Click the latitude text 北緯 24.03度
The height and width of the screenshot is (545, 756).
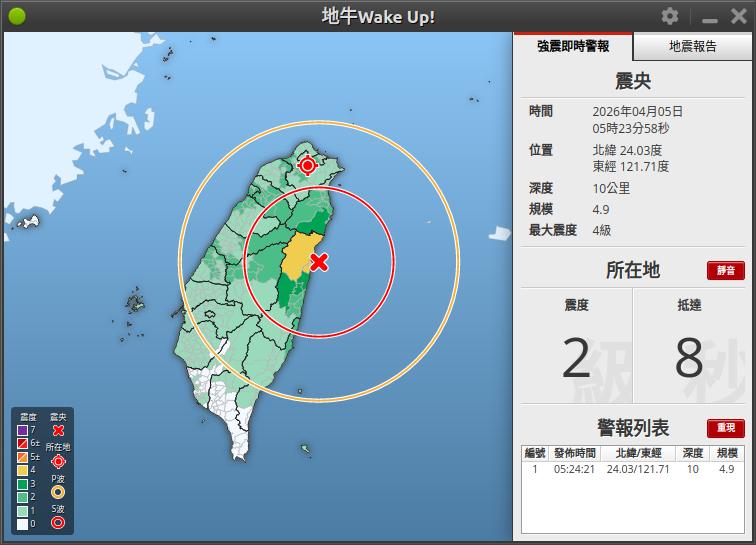pos(627,150)
